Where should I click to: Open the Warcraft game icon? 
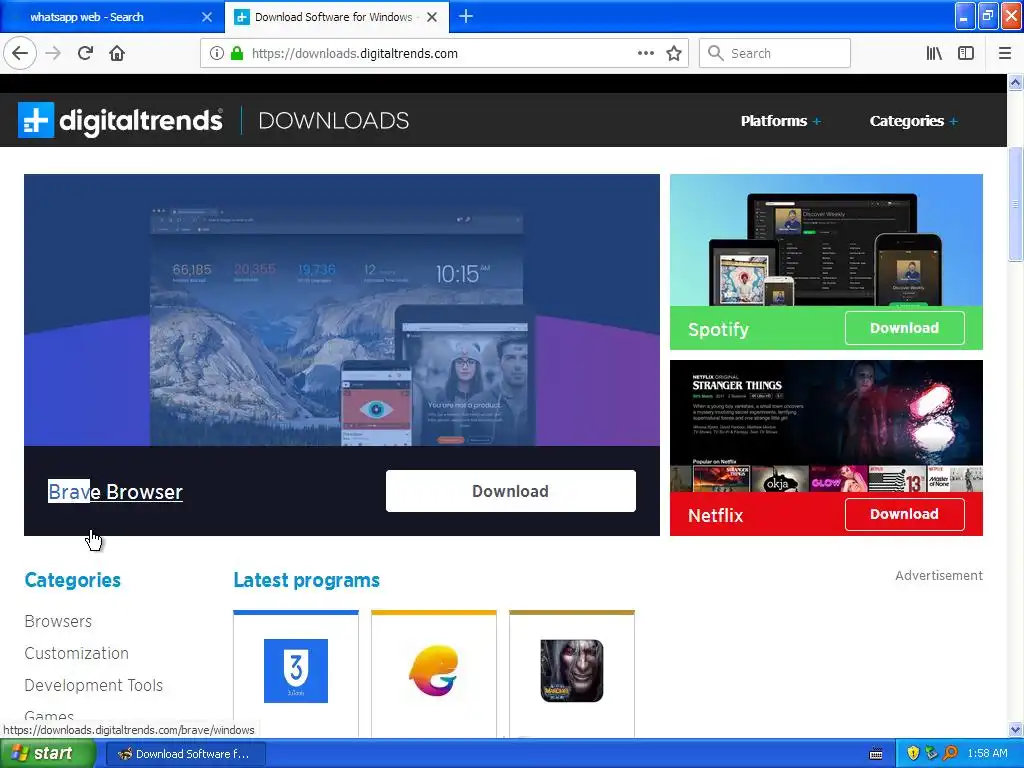tap(571, 671)
